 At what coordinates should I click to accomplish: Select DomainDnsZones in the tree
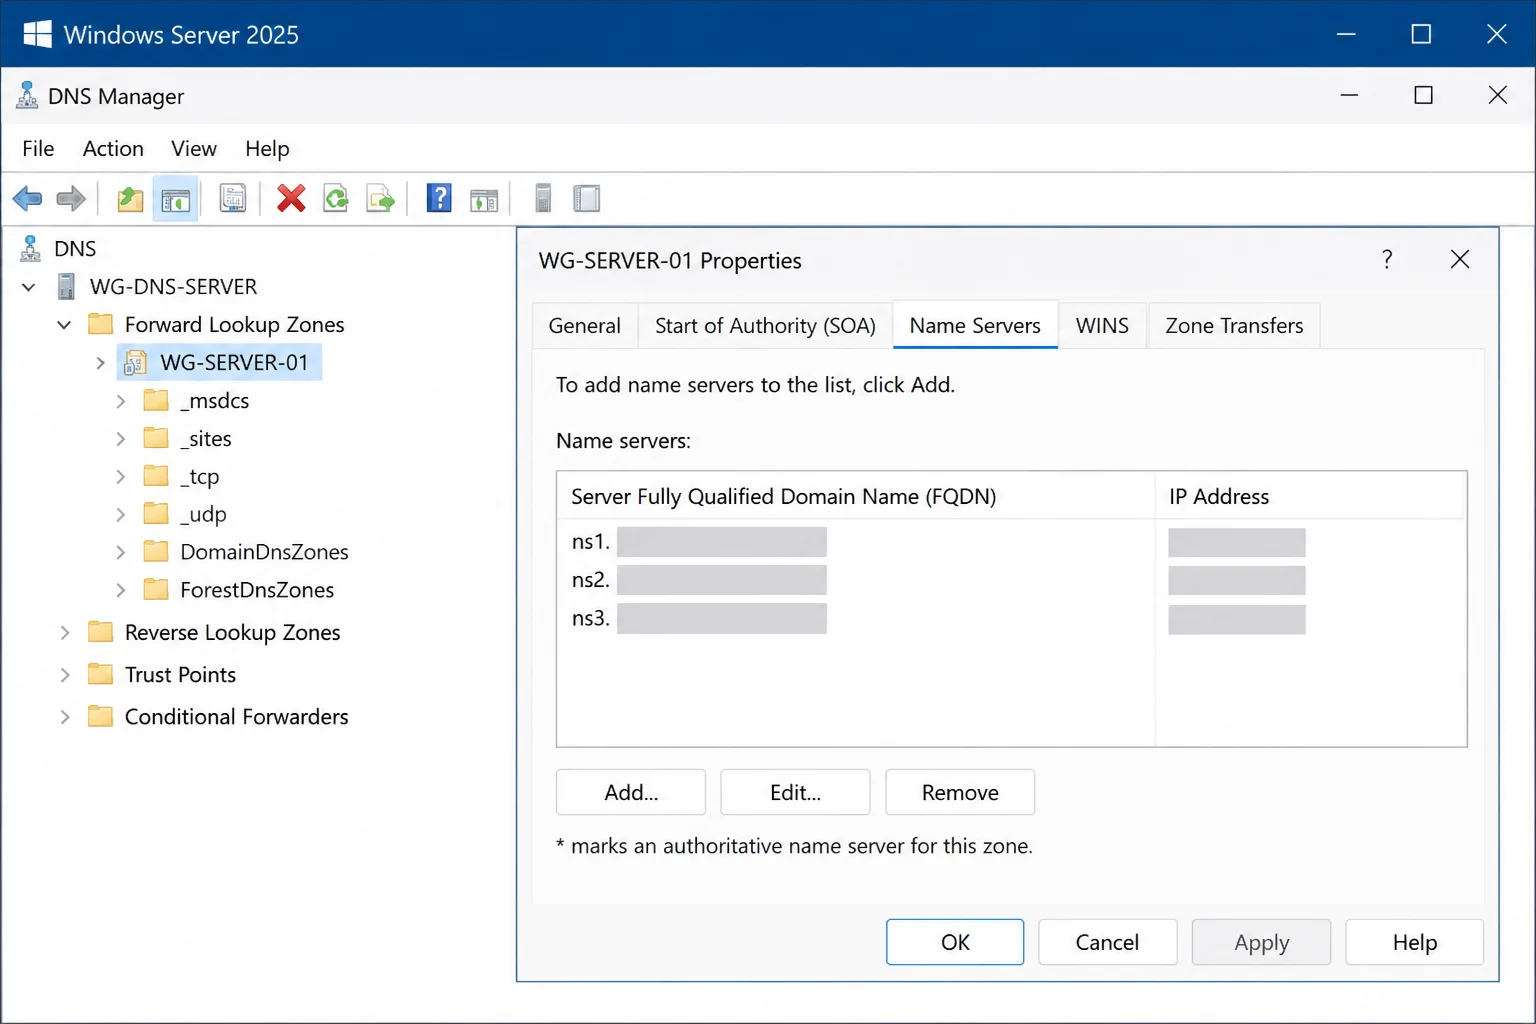point(264,552)
